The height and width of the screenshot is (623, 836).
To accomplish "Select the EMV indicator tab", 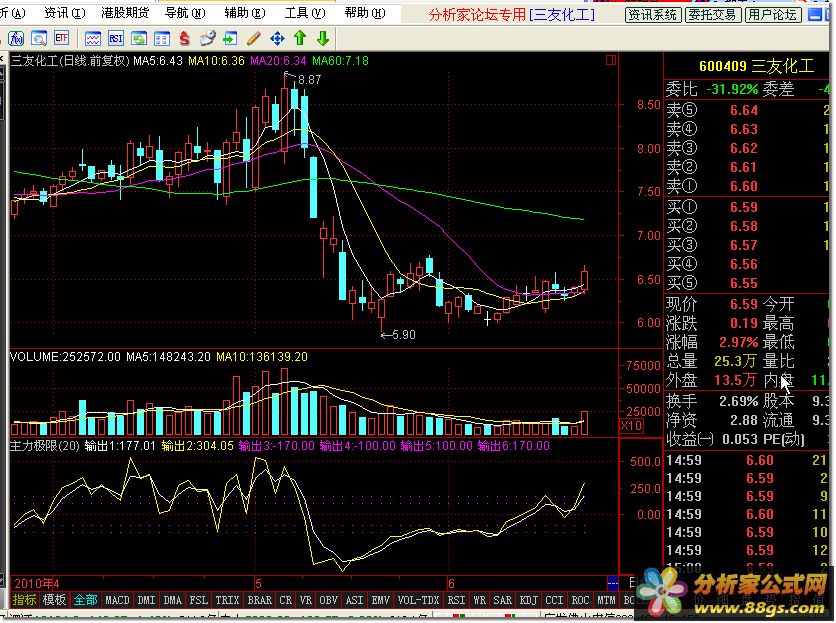I will [381, 600].
